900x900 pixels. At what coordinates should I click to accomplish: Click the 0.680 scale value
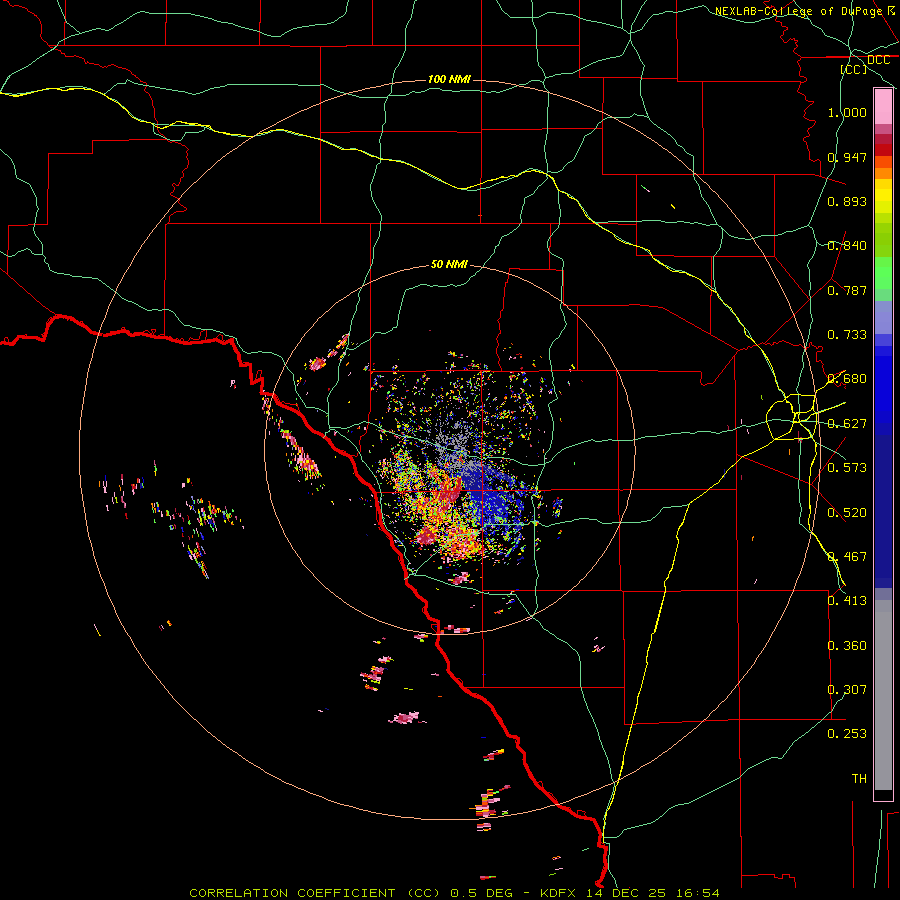coord(847,379)
